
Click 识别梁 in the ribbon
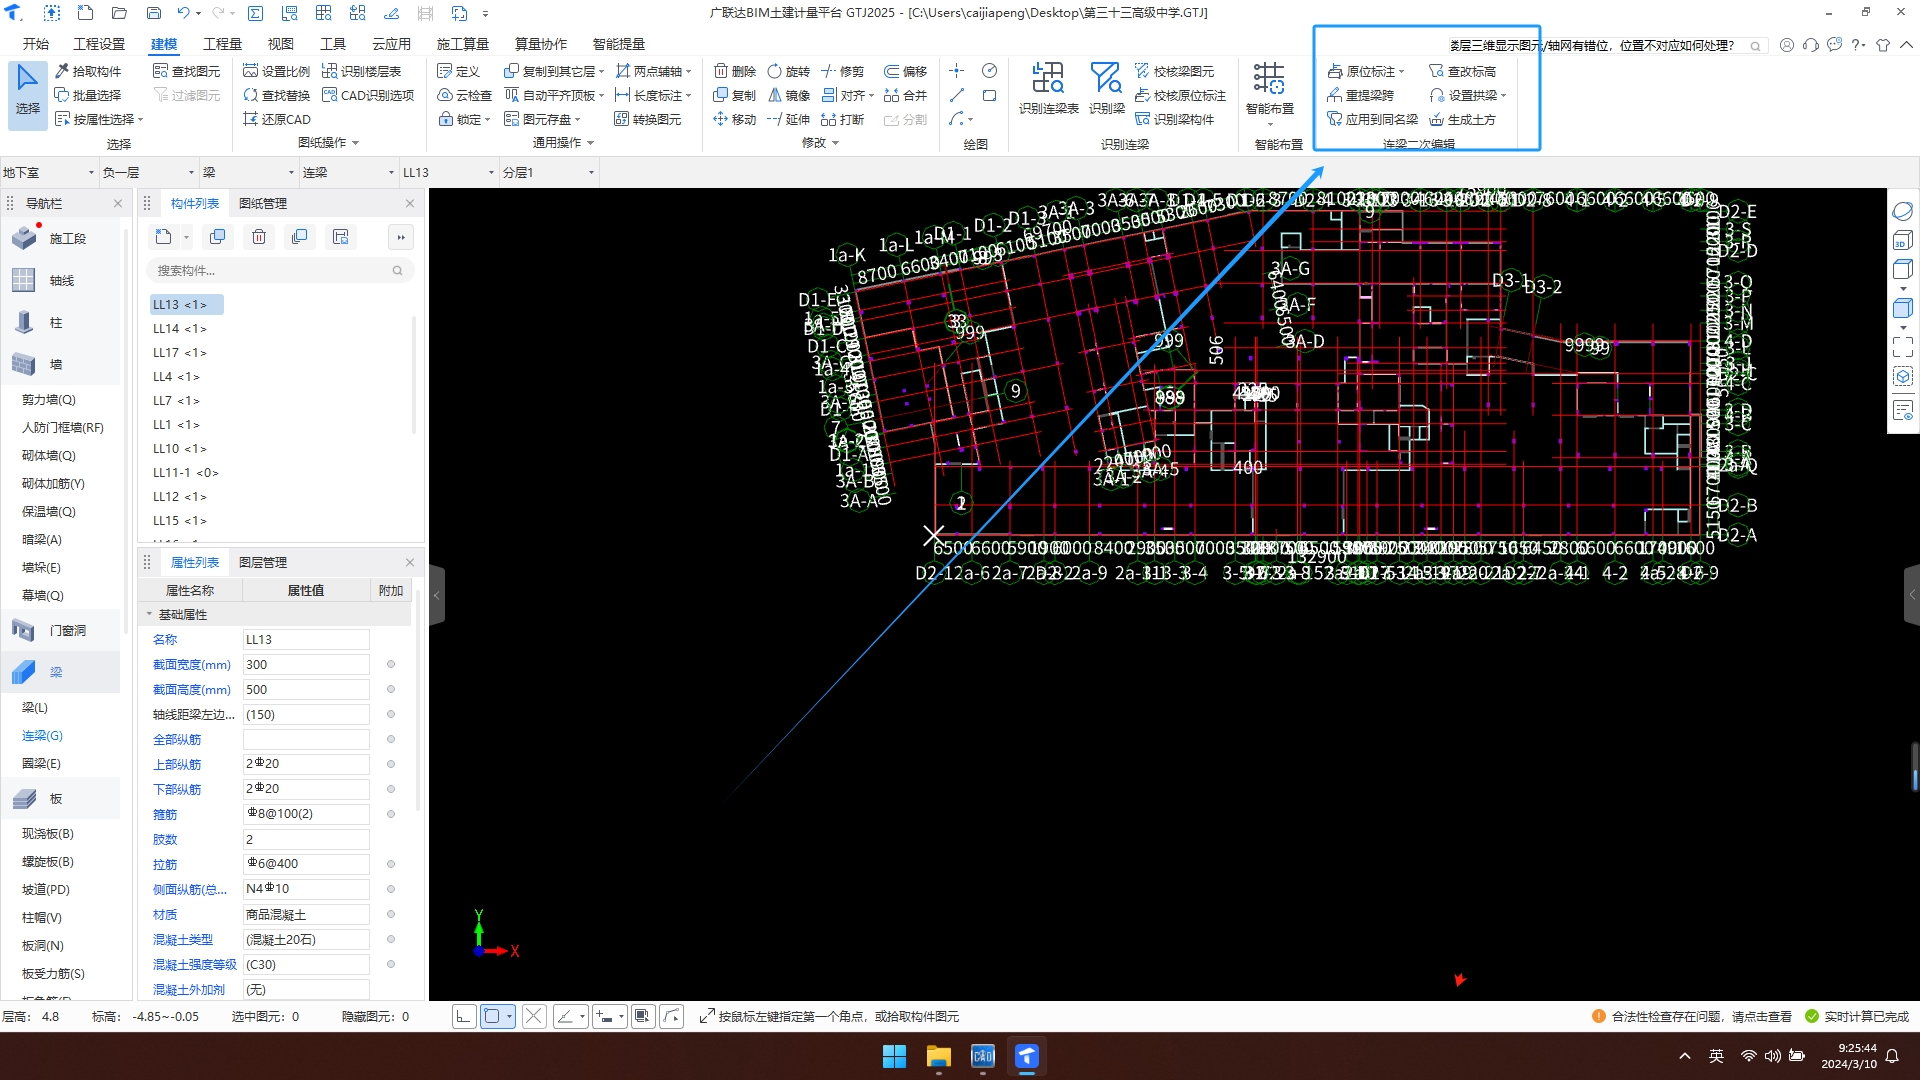pyautogui.click(x=1106, y=89)
